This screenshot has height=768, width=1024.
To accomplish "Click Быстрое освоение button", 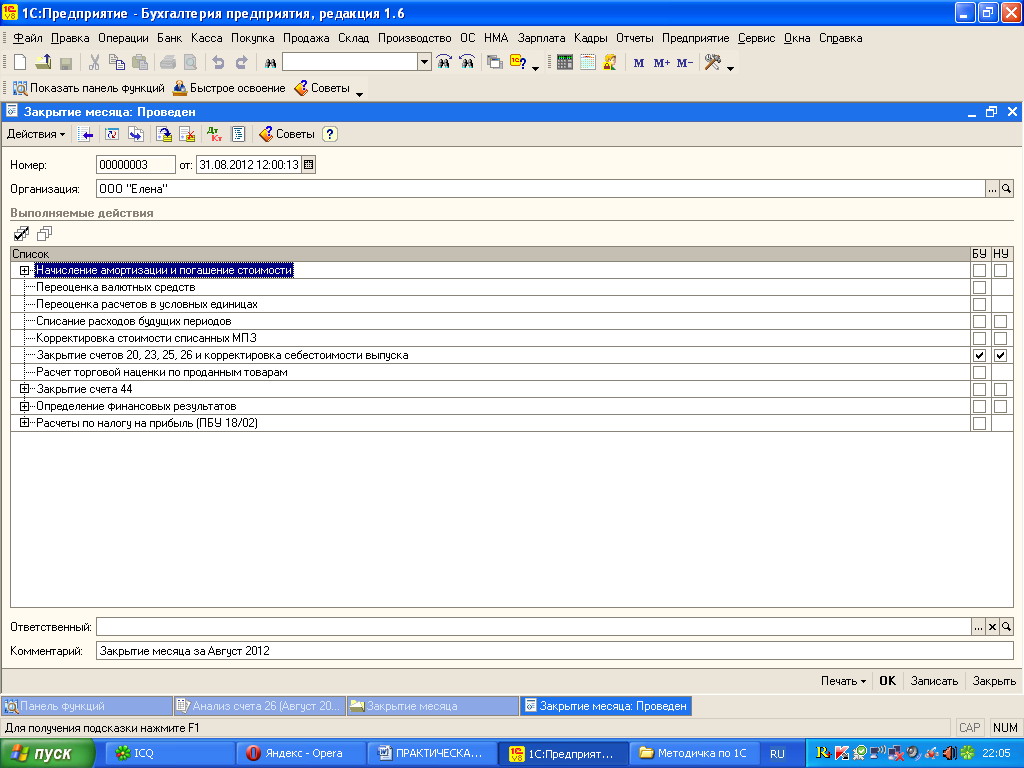I will (229, 88).
